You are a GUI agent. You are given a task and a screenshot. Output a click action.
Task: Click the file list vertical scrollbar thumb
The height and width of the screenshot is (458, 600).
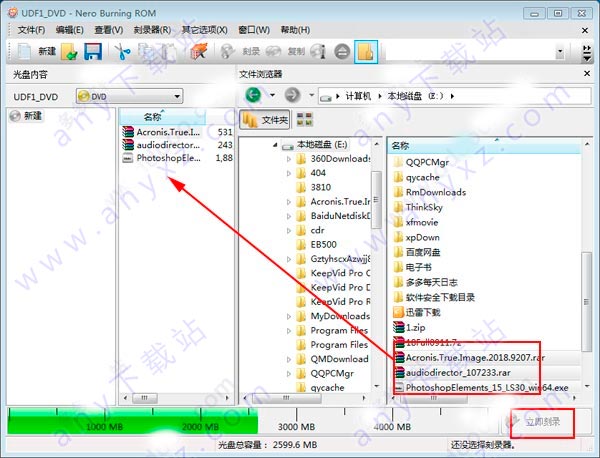pos(586,302)
